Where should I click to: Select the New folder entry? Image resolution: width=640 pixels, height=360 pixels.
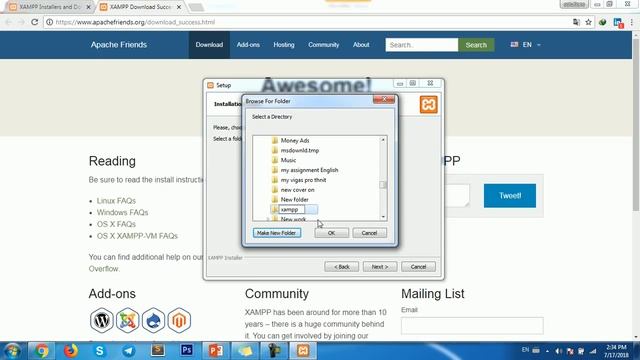(x=294, y=200)
